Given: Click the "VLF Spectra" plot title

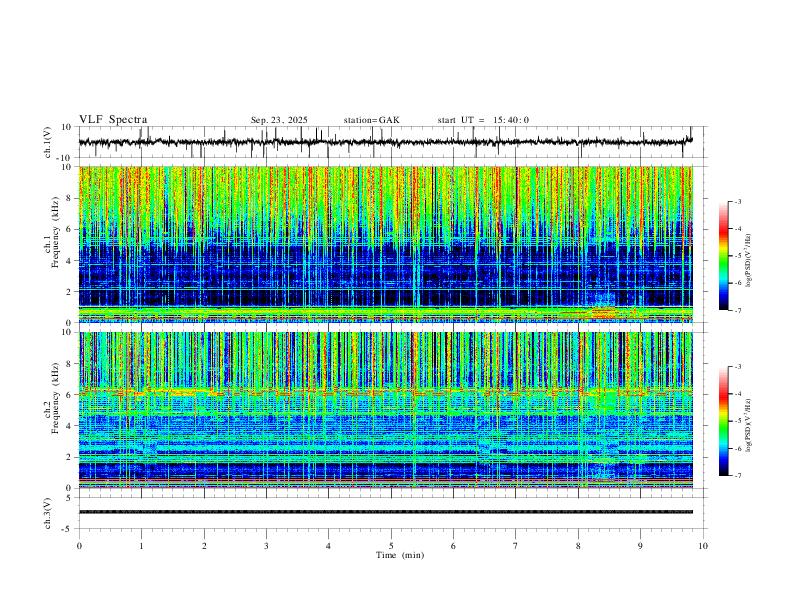Looking at the screenshot, I should (113, 120).
